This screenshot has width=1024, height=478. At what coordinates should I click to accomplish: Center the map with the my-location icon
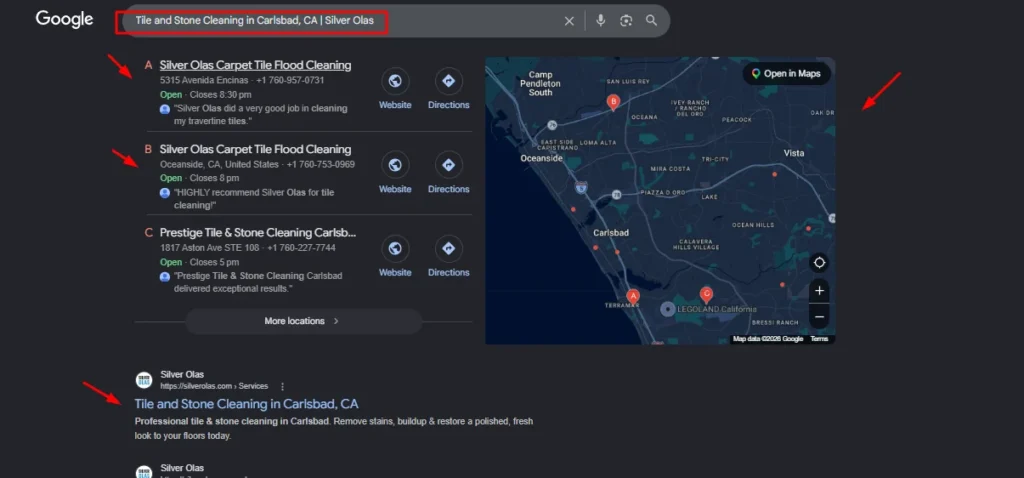[819, 263]
